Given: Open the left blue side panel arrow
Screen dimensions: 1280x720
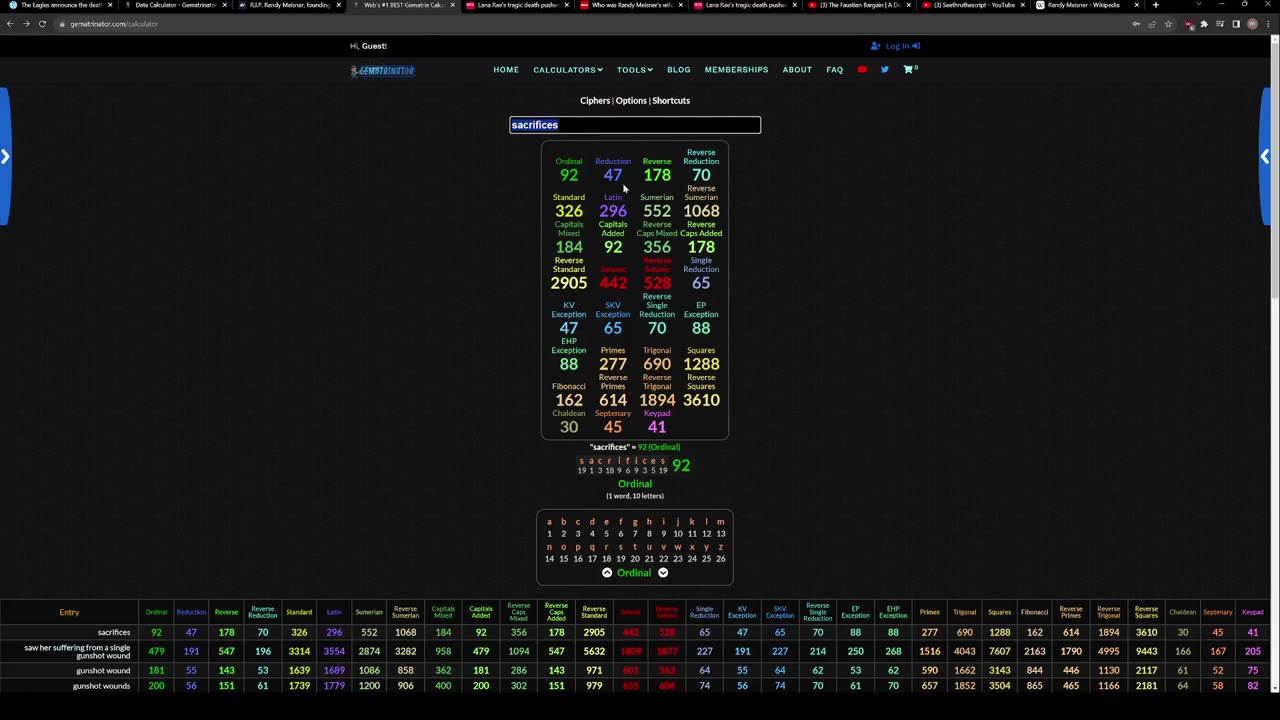Looking at the screenshot, I should [5, 156].
